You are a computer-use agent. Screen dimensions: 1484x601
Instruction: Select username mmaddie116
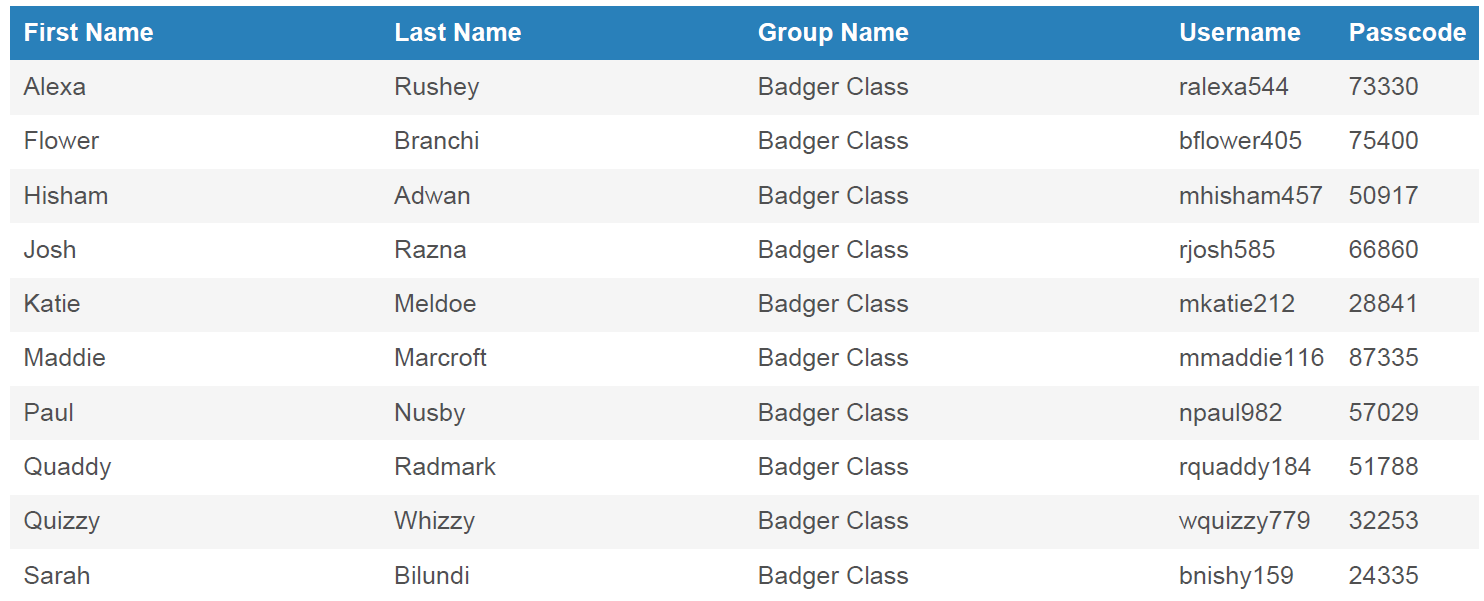pos(1251,358)
